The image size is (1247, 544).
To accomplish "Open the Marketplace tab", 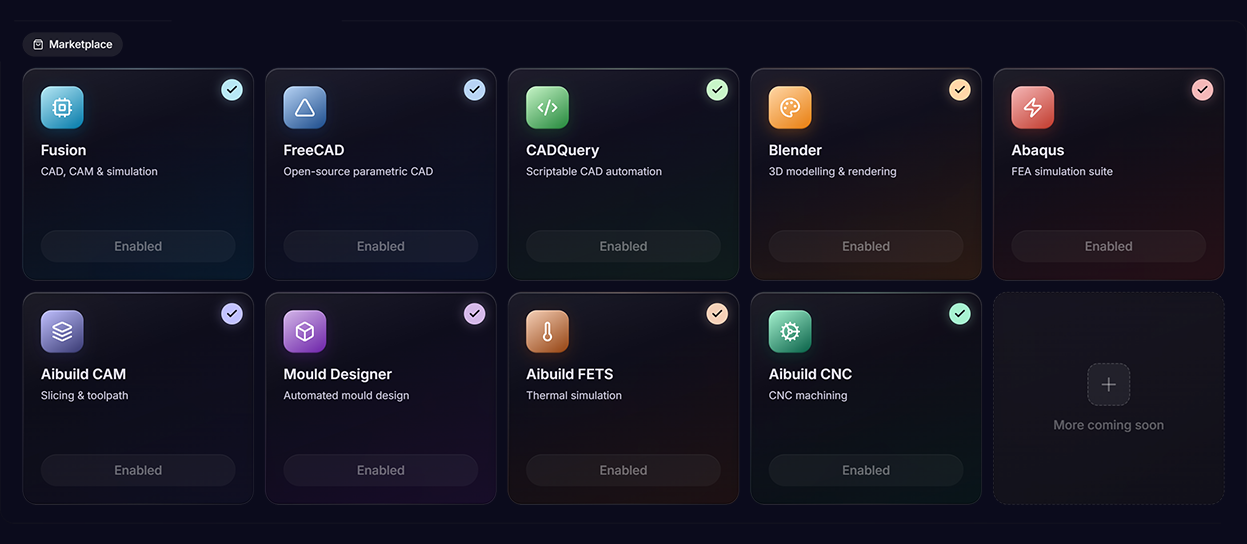I will pyautogui.click(x=72, y=44).
